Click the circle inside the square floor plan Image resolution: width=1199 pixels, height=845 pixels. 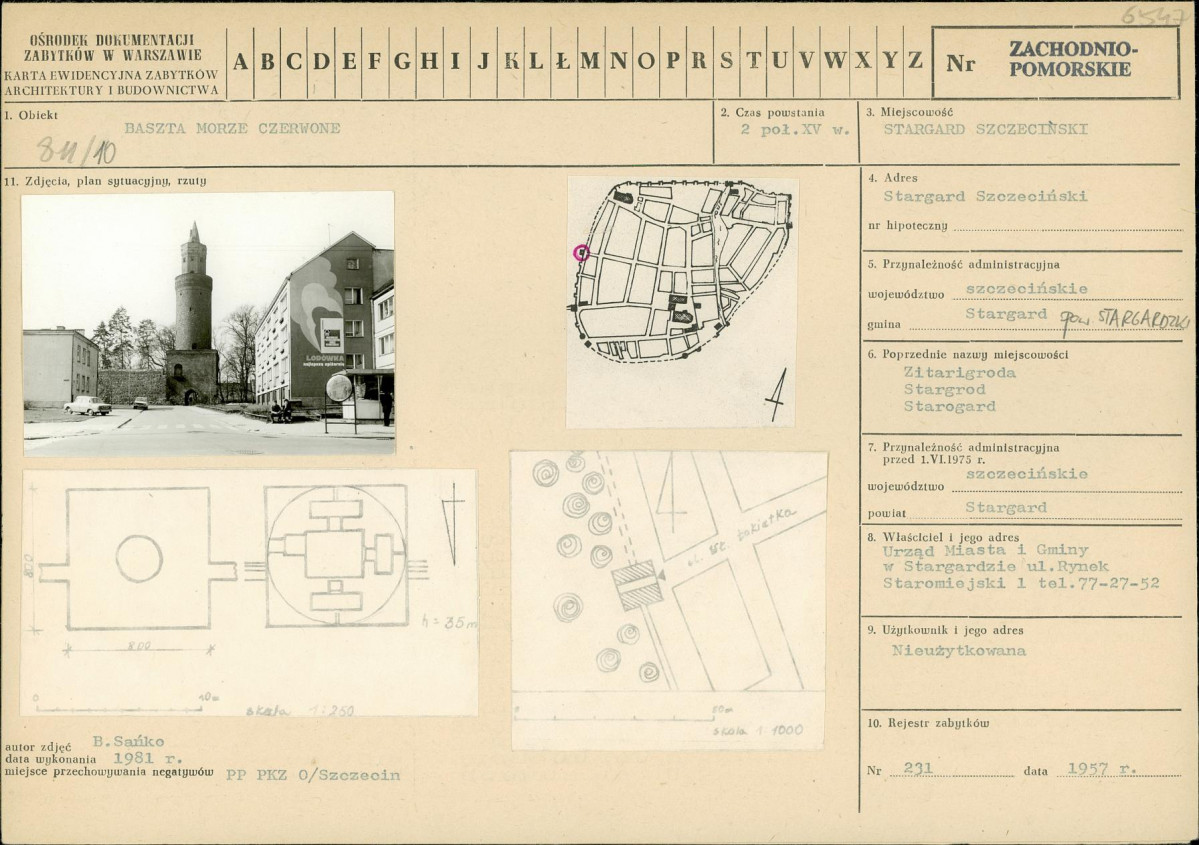tap(139, 558)
